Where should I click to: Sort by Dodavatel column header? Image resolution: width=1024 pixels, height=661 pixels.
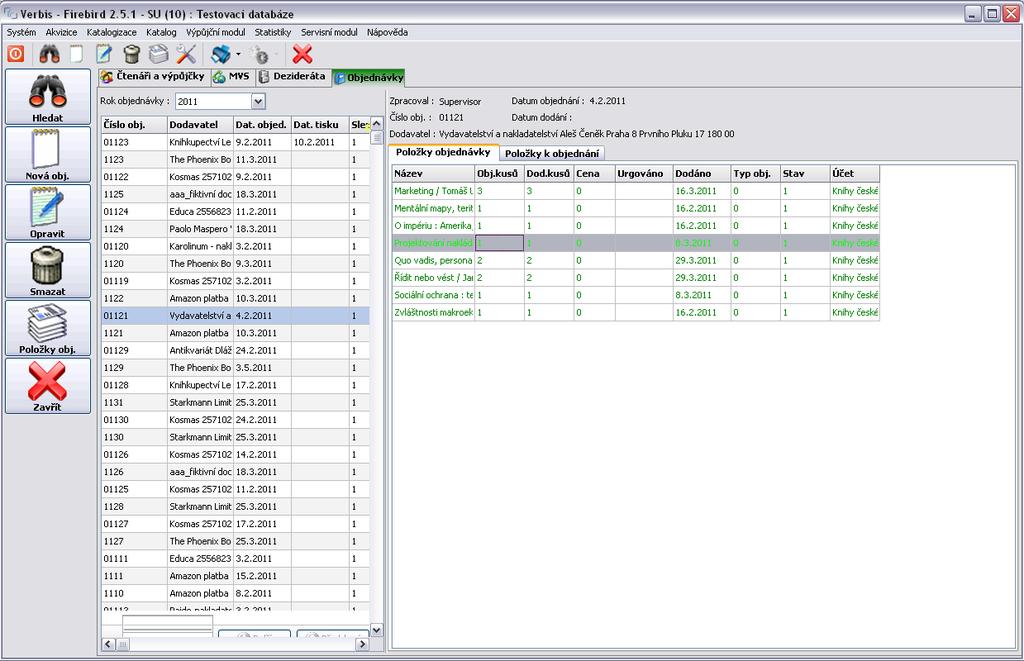coord(200,125)
